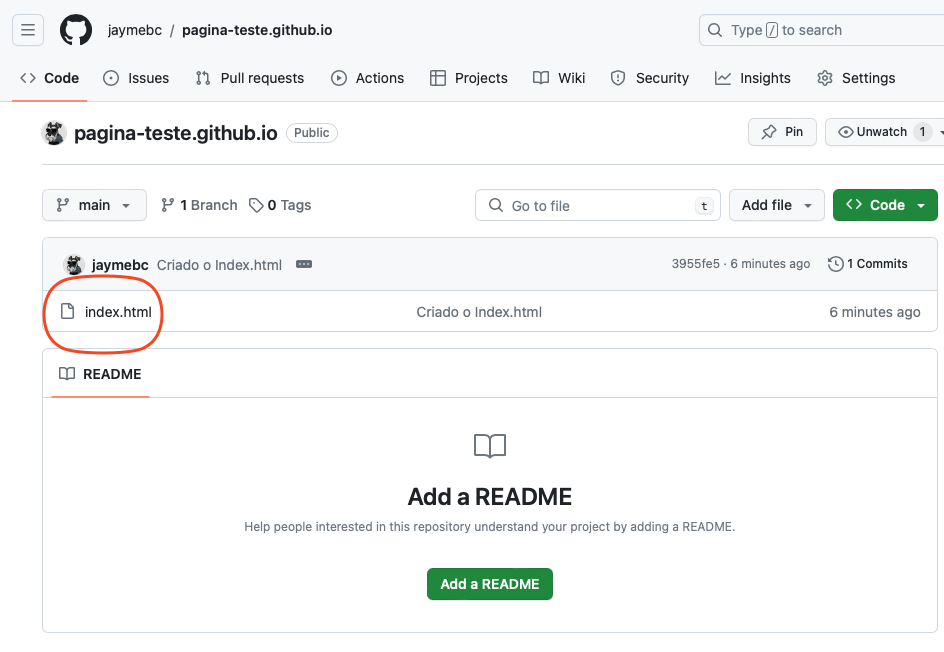
Task: View the 0 Tags list
Action: click(x=281, y=205)
